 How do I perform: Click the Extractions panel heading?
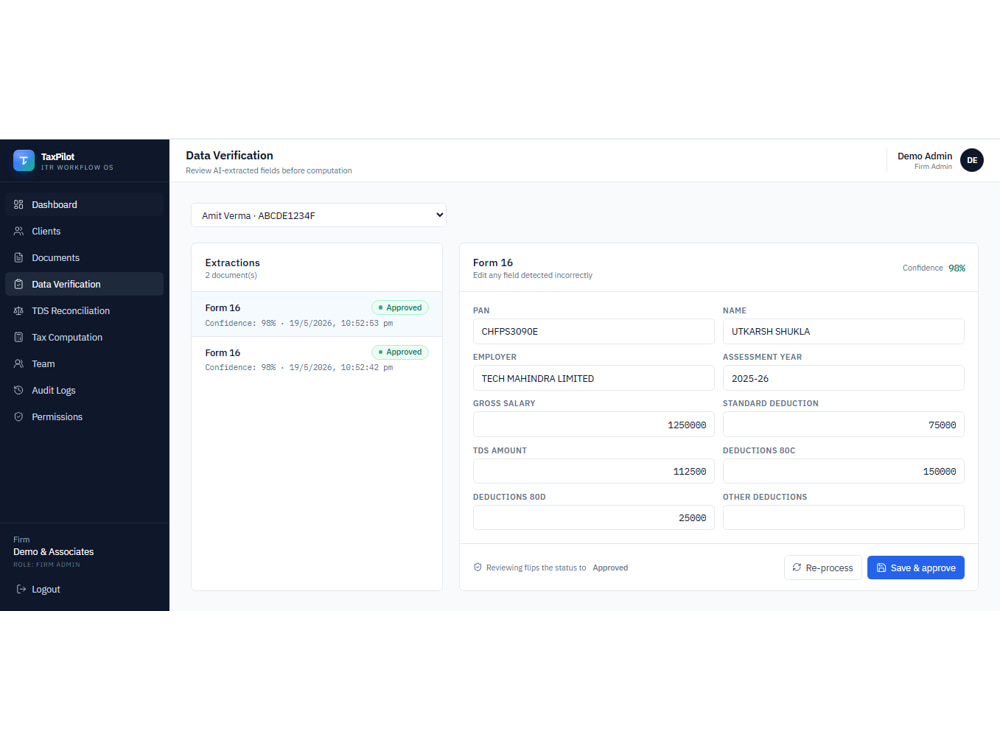click(x=232, y=263)
